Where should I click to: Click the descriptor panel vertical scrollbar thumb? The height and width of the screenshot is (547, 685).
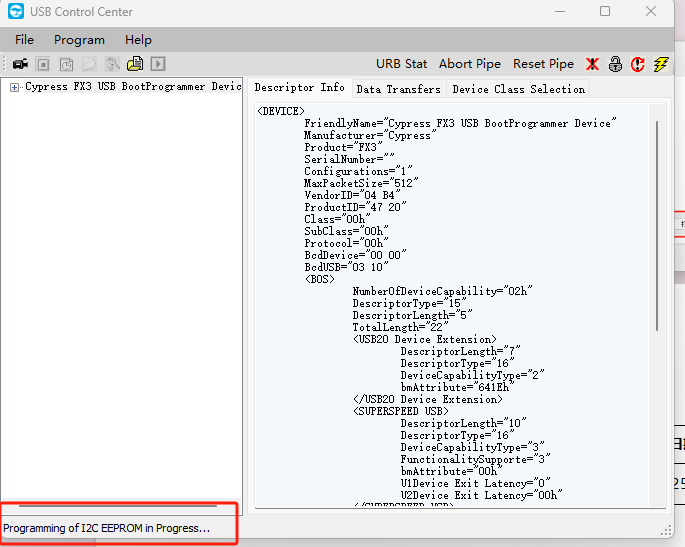point(657,226)
